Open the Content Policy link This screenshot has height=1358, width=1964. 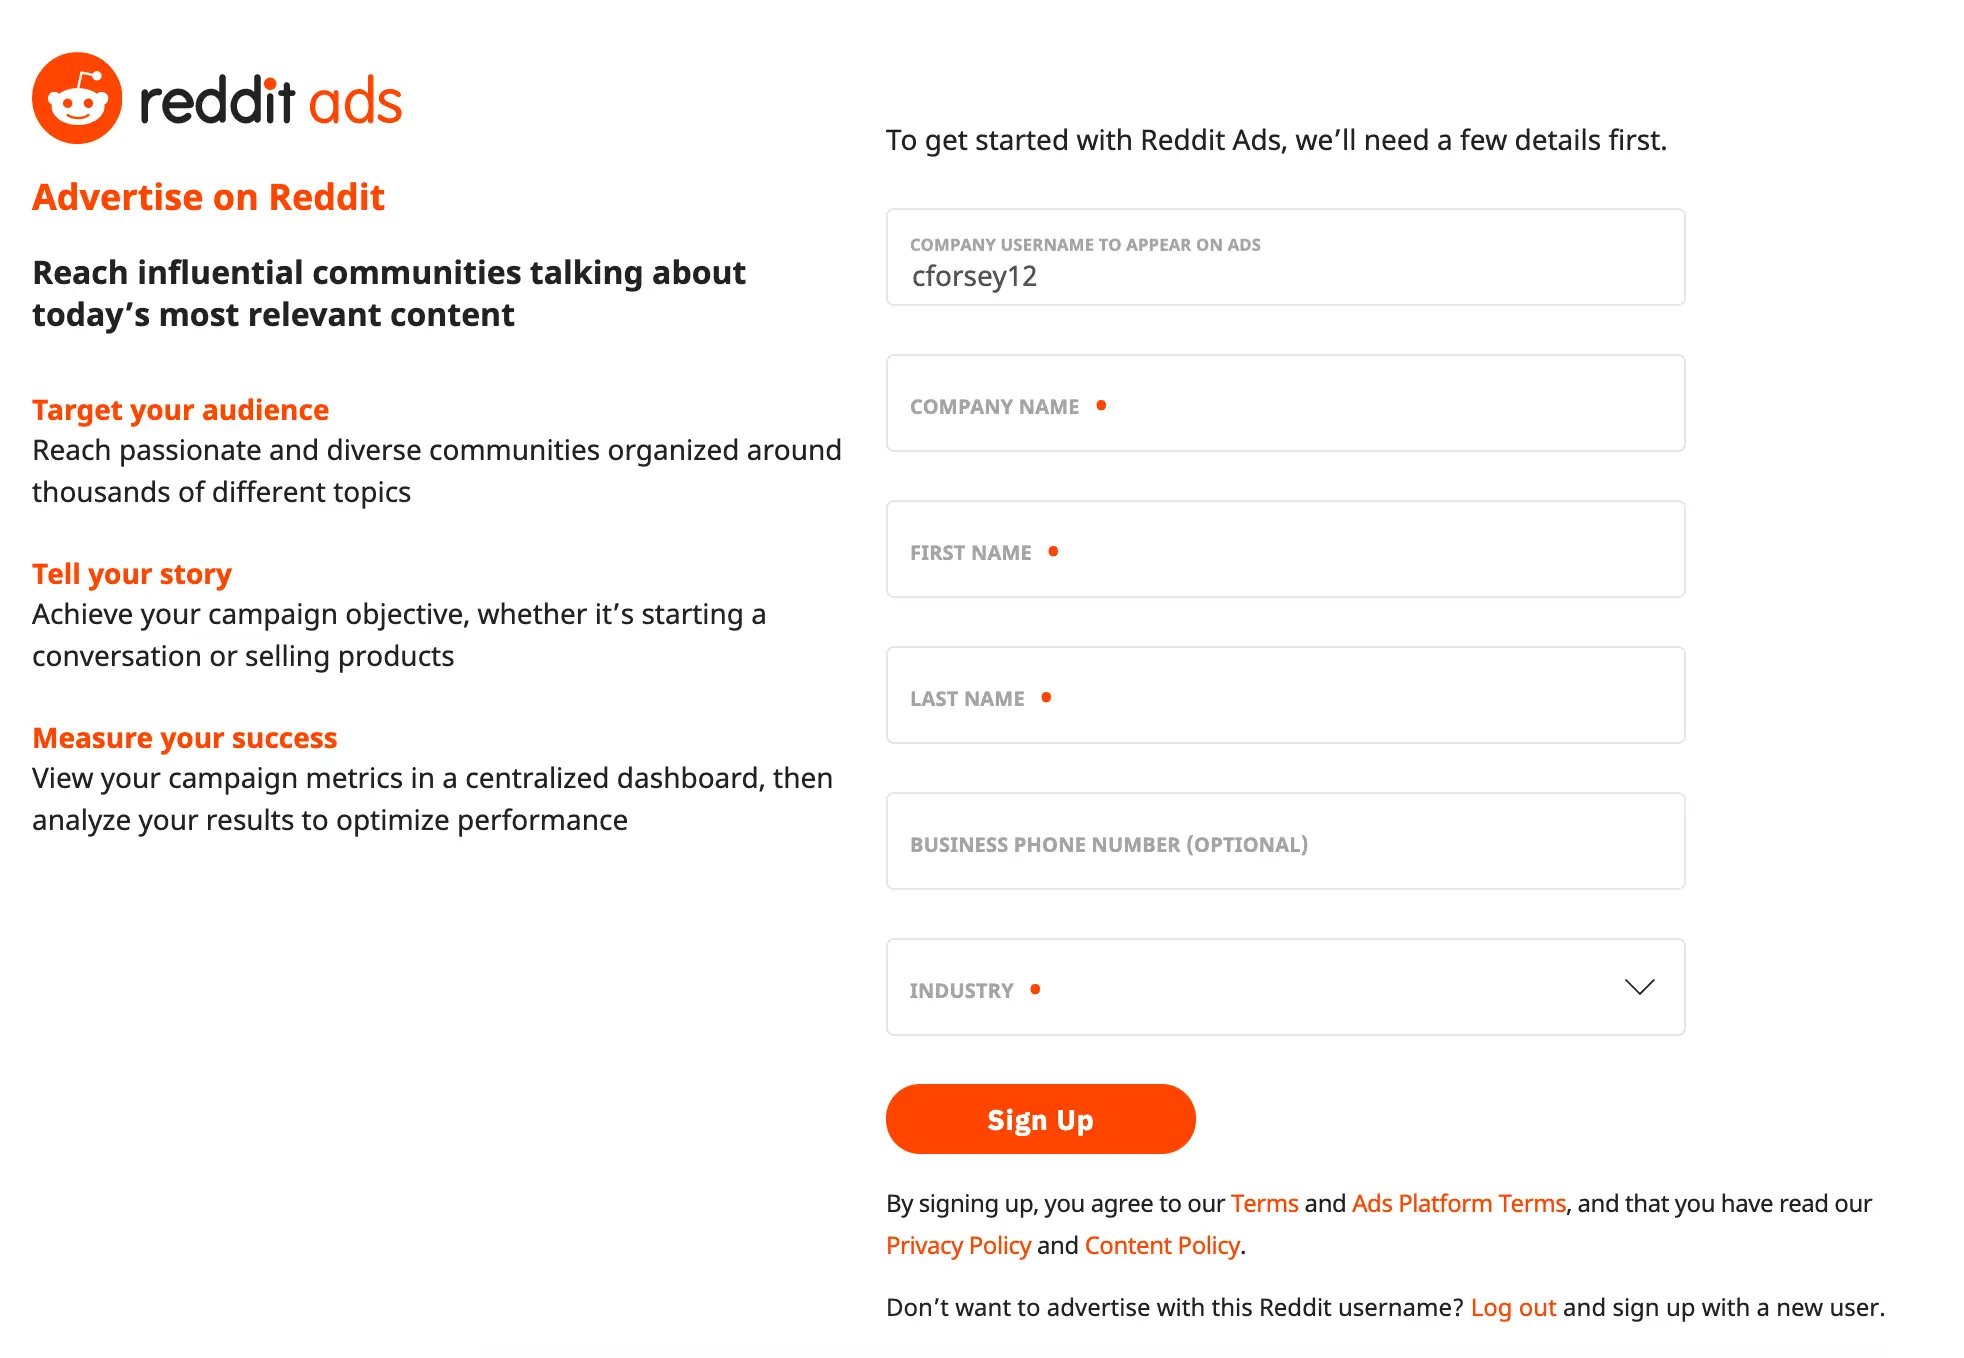tap(1162, 1245)
